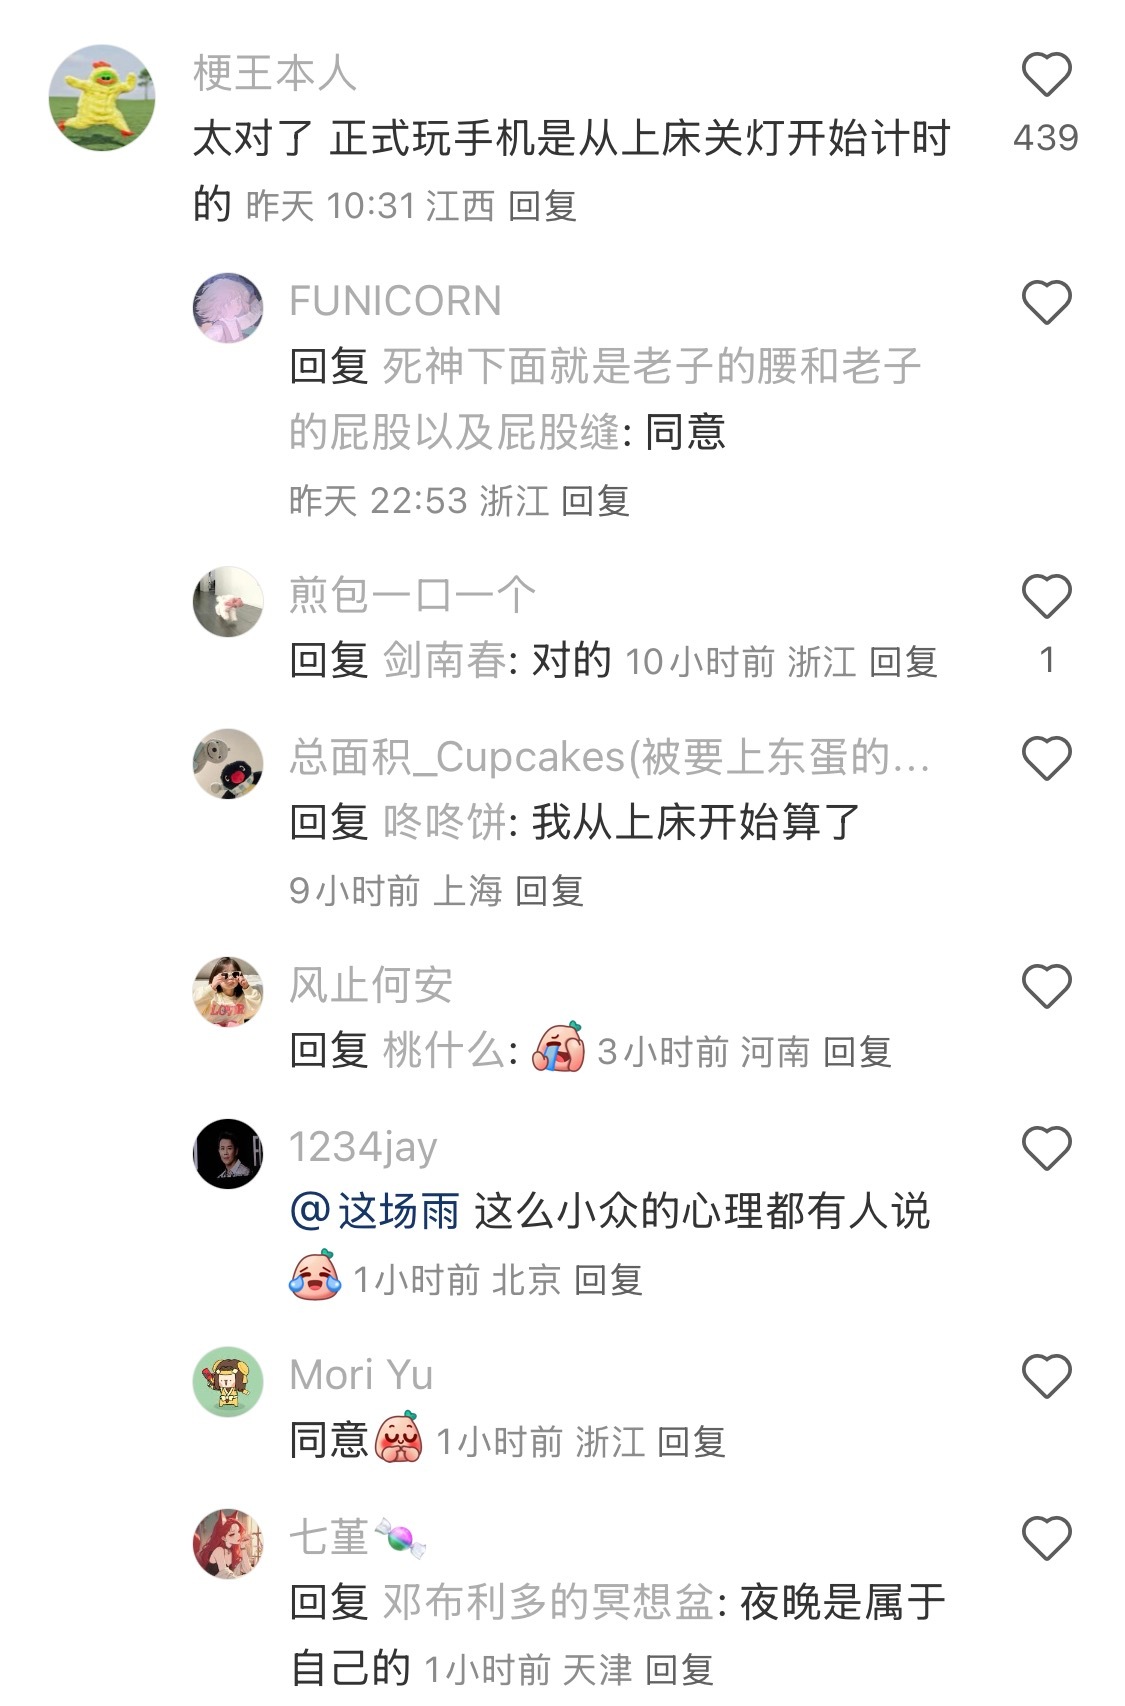Viewport: 1125px width, 1706px height.
Task: Tap the @这场雨 mention link
Action: point(375,1212)
